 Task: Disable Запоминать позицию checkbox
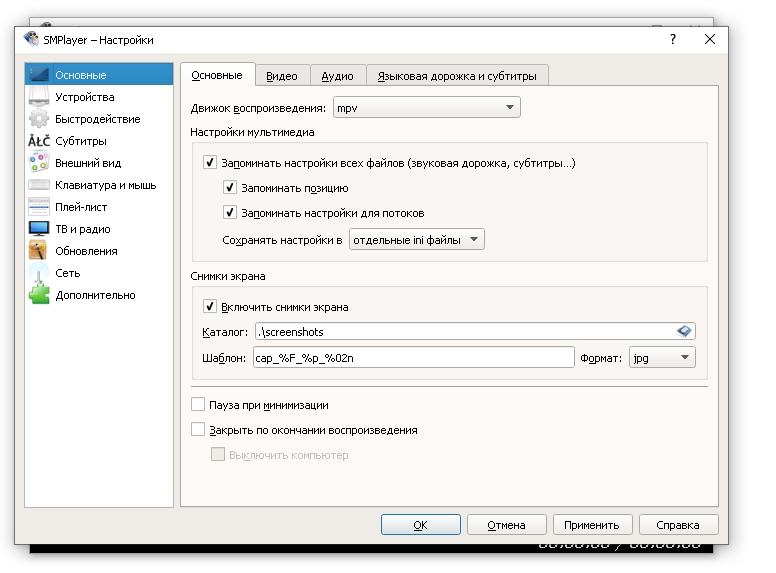[230, 188]
